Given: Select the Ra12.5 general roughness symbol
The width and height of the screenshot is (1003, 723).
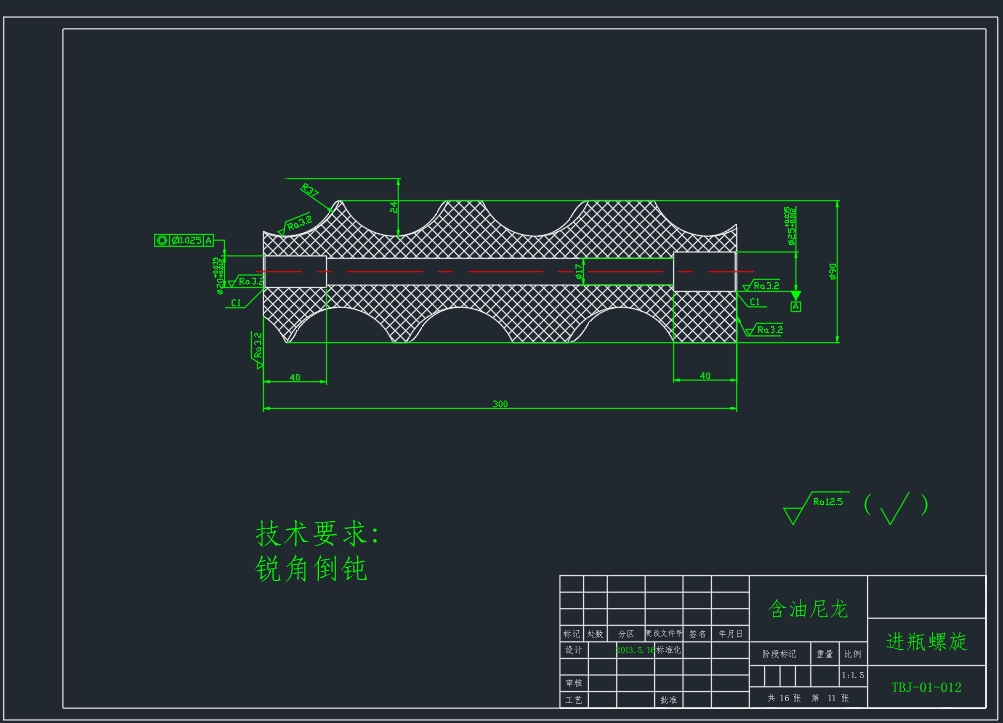Looking at the screenshot, I should 817,507.
